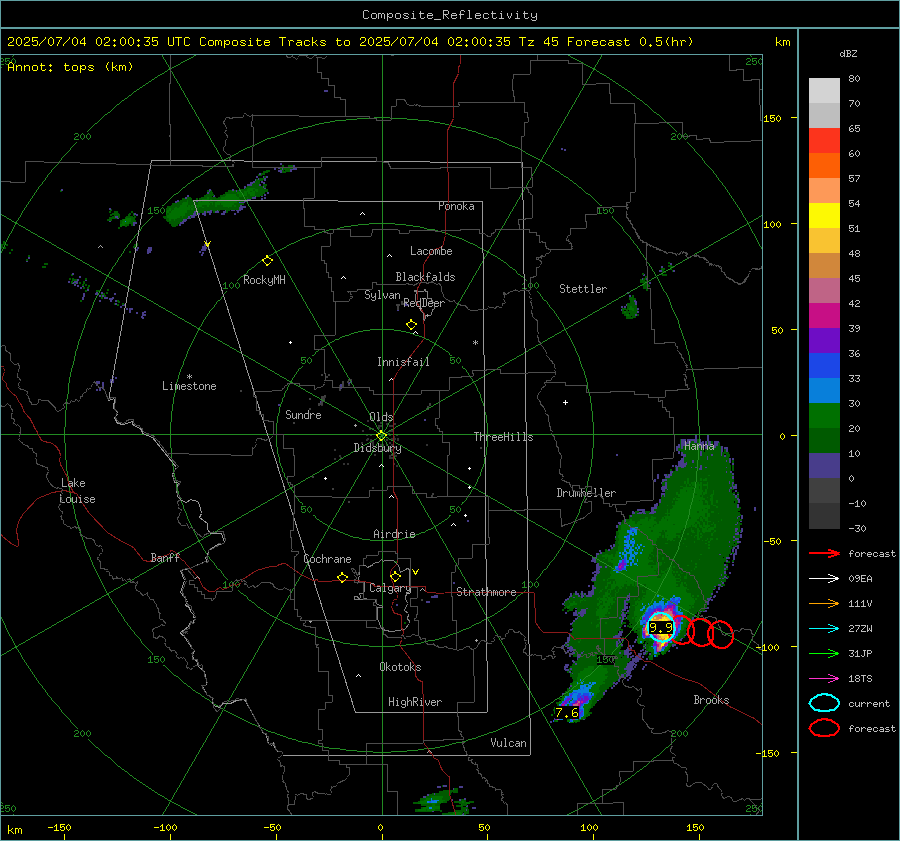Click the Lacombe town label
900x841 pixels.
pyautogui.click(x=431, y=251)
